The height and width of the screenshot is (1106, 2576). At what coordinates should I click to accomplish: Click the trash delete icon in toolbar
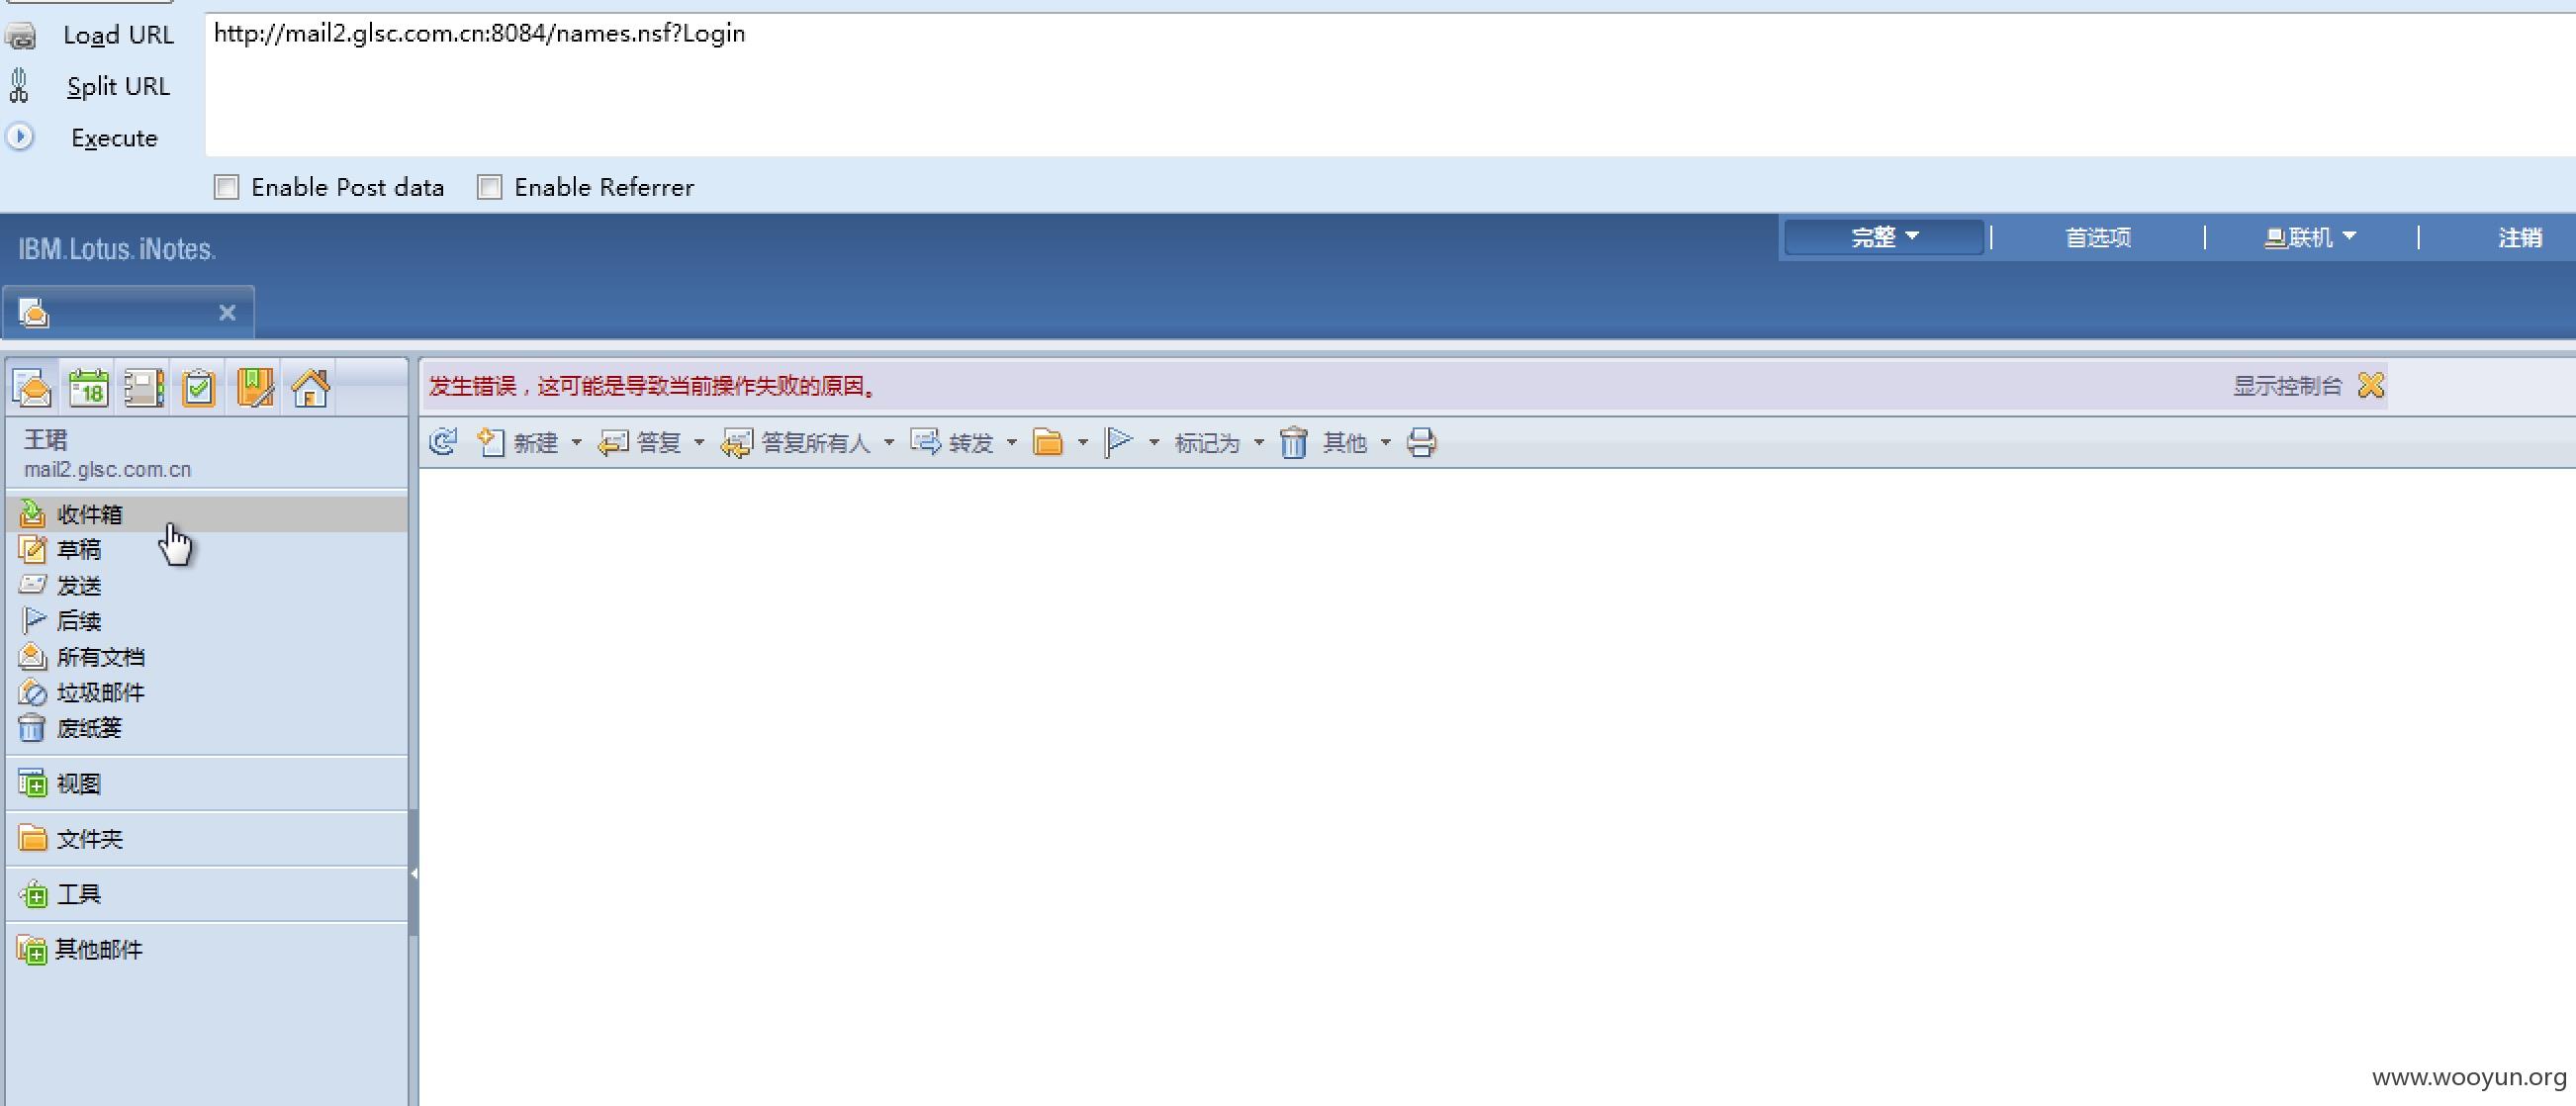click(x=1293, y=442)
